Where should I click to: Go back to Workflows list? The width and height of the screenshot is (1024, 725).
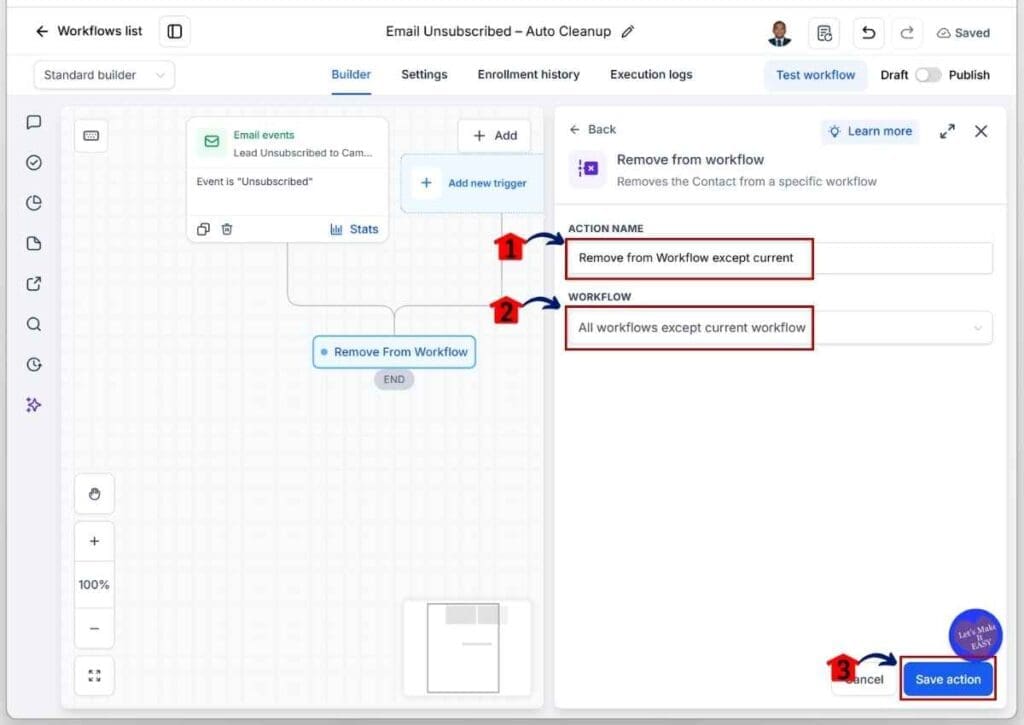pos(88,31)
